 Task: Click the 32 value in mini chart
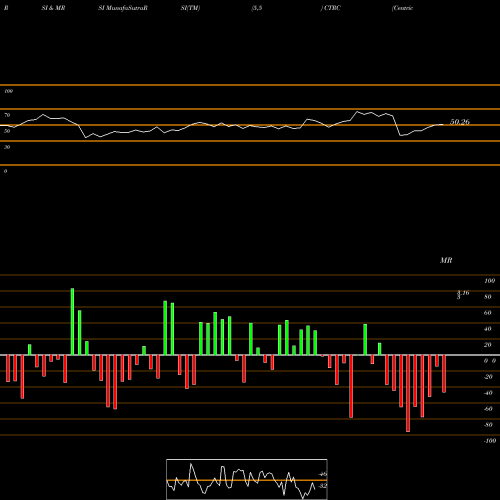pos(323,486)
